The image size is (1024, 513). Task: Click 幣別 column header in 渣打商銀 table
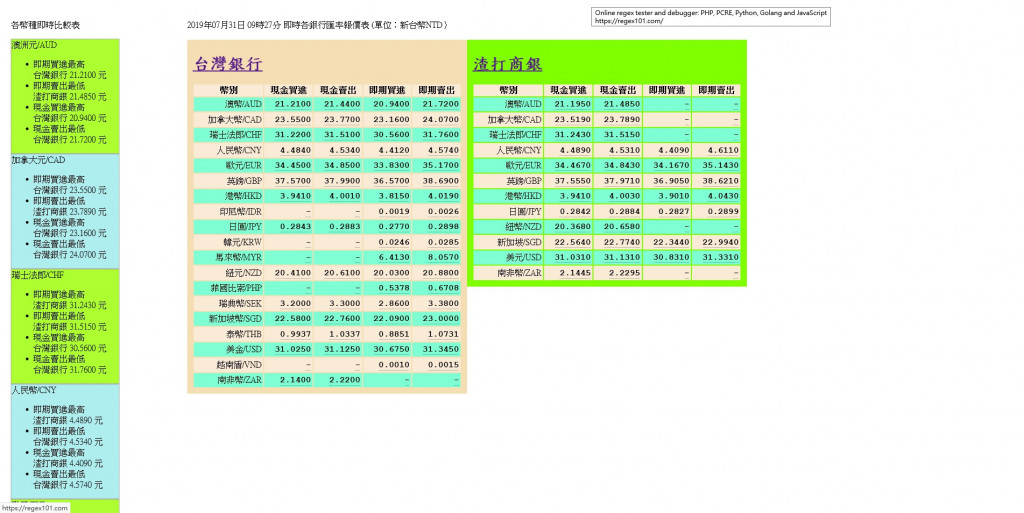[x=508, y=90]
